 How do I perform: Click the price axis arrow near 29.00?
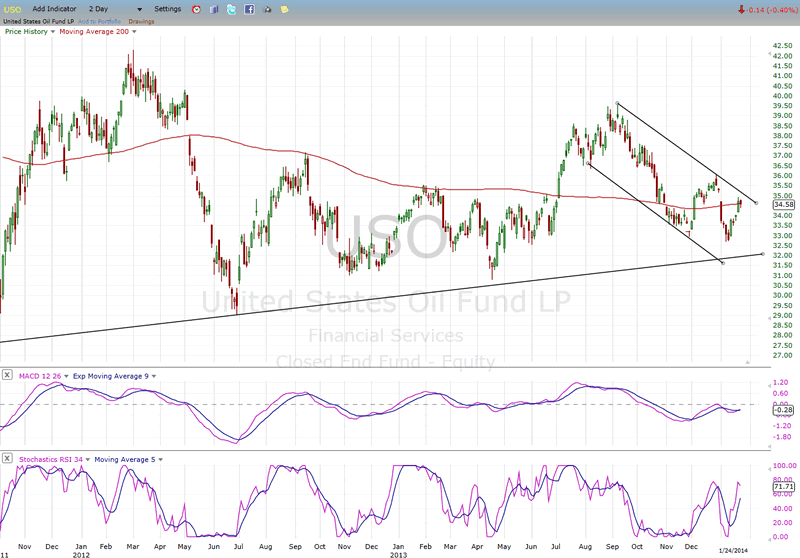point(769,317)
